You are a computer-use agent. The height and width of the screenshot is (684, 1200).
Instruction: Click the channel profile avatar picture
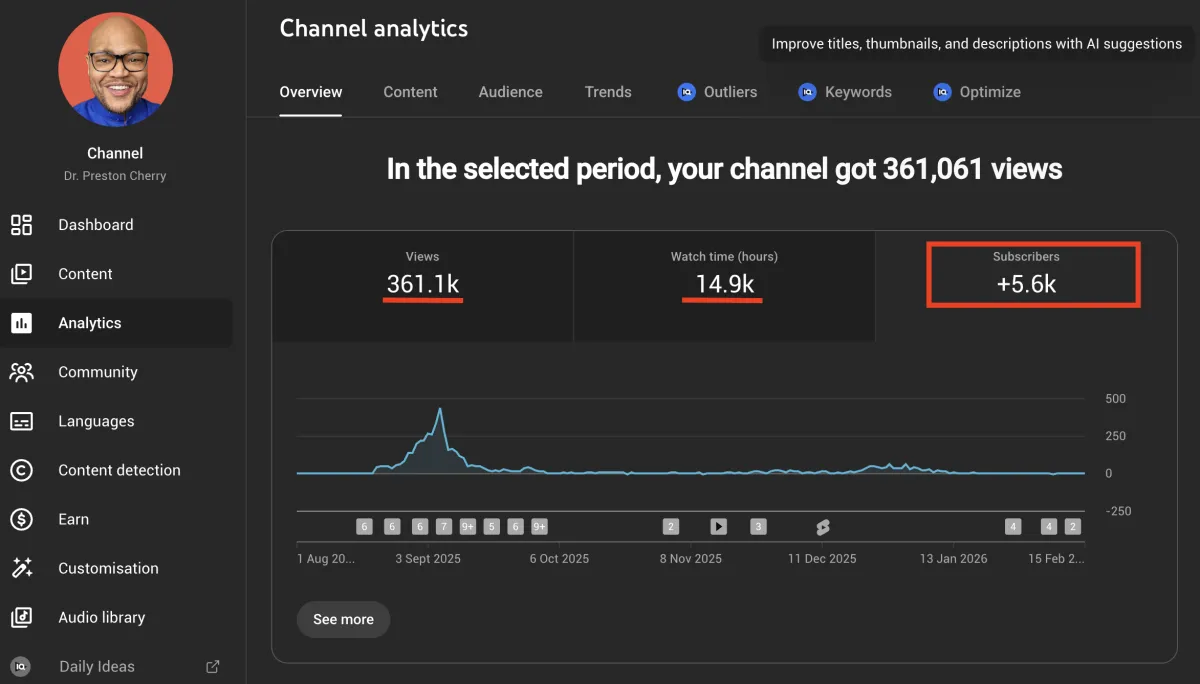116,69
